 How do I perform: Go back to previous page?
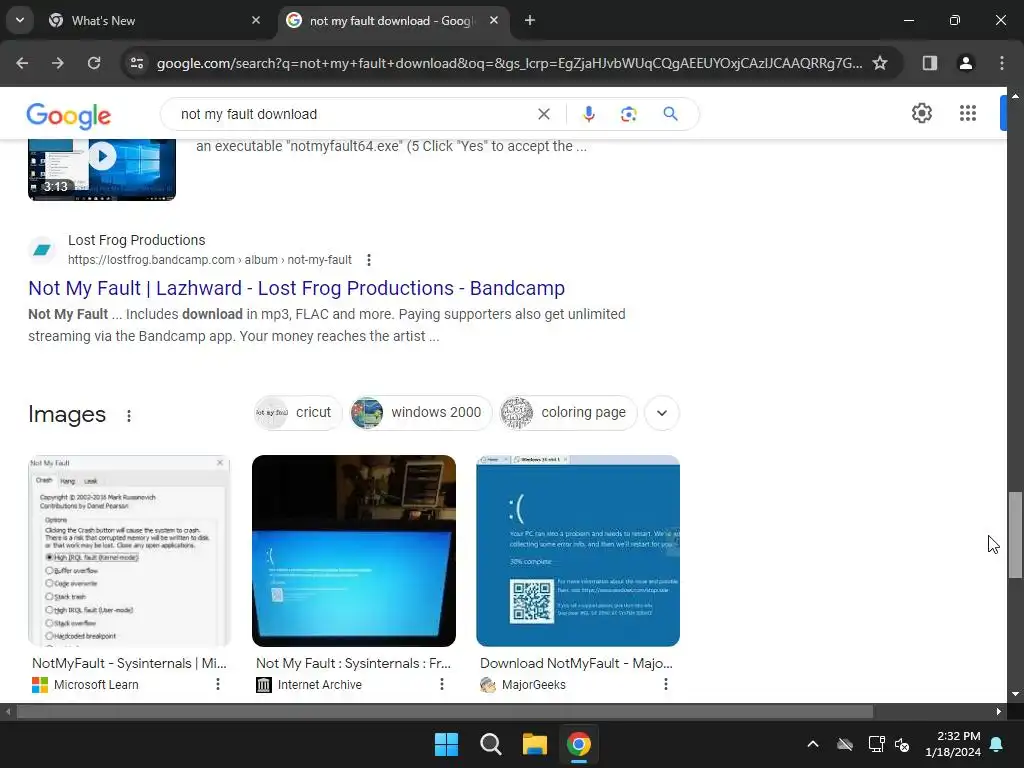click(22, 63)
